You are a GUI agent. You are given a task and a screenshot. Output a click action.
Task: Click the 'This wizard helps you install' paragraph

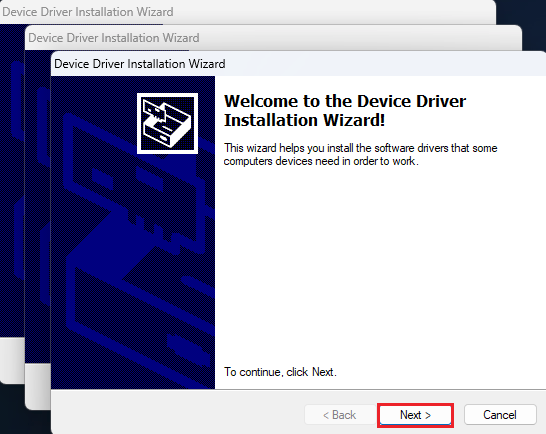(x=360, y=155)
